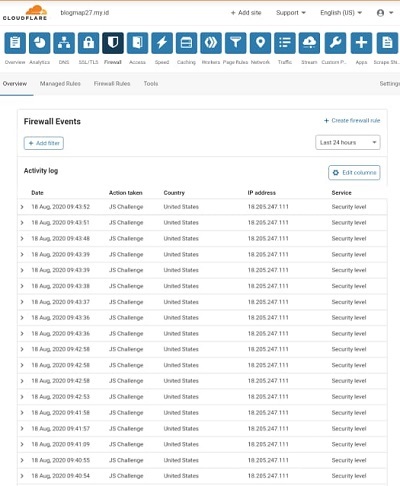The height and width of the screenshot is (486, 400).
Task: Click the Action taken column header
Action: (x=126, y=193)
